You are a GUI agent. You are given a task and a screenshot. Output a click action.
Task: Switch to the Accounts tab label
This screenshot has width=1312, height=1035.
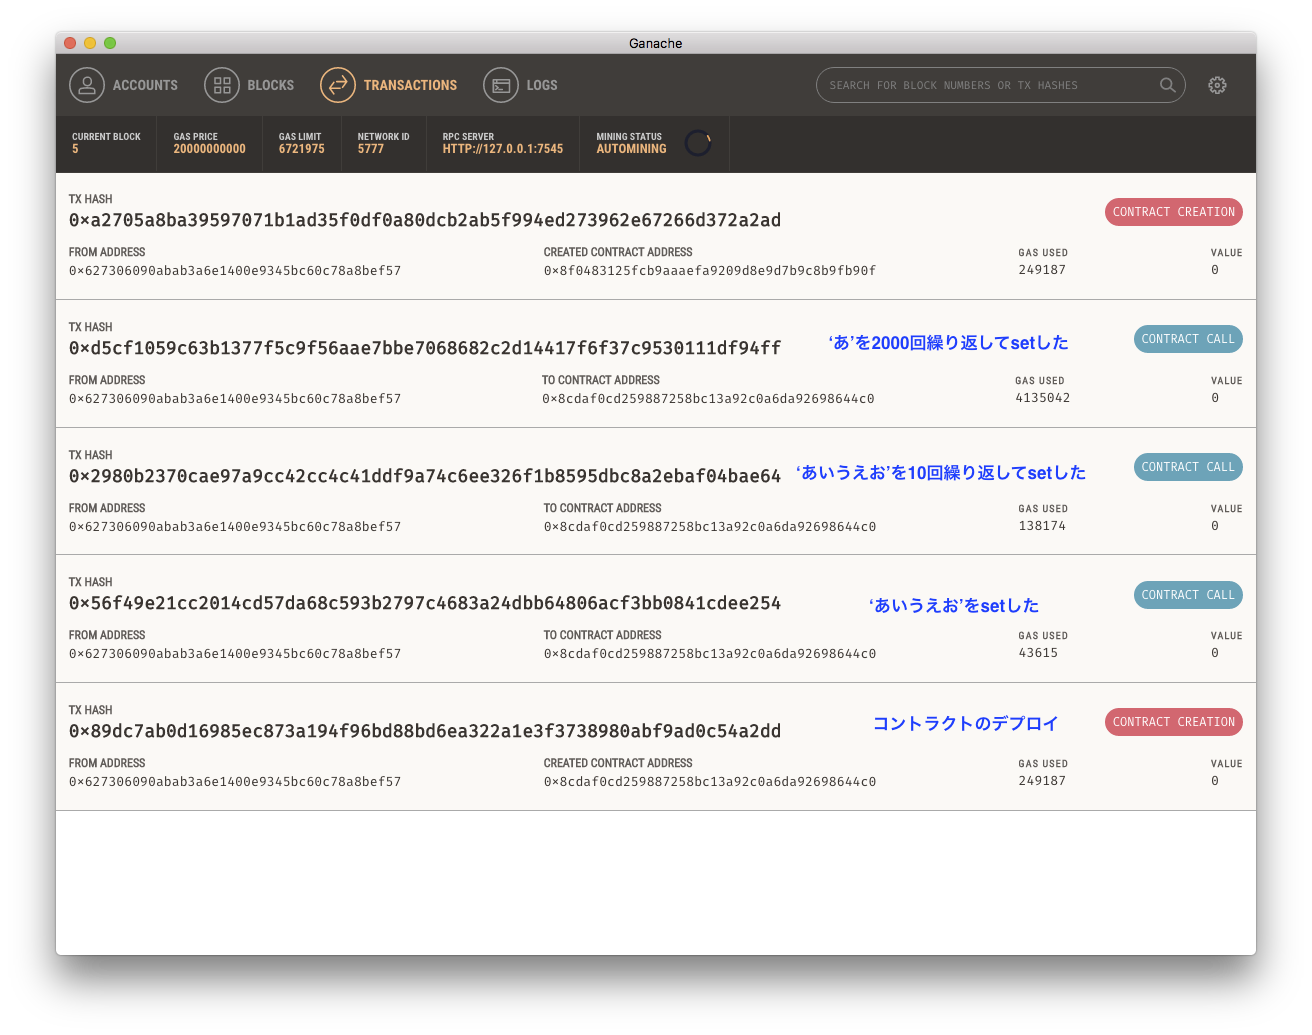[145, 85]
